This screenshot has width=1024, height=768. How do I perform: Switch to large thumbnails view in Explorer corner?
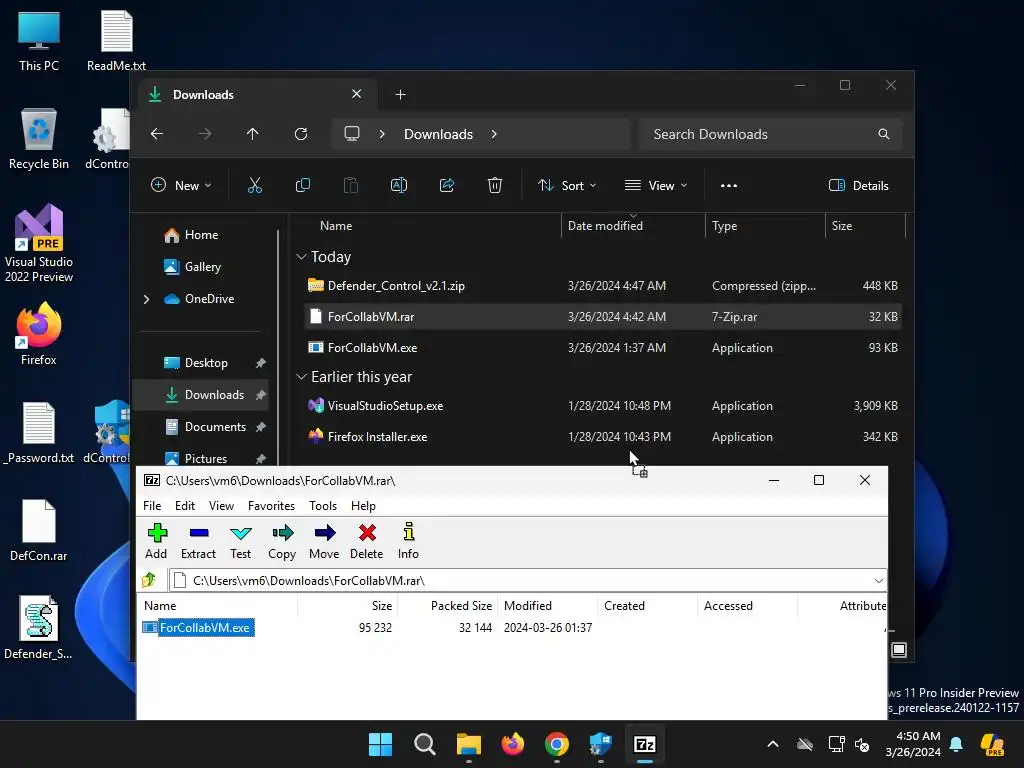pyautogui.click(x=899, y=650)
